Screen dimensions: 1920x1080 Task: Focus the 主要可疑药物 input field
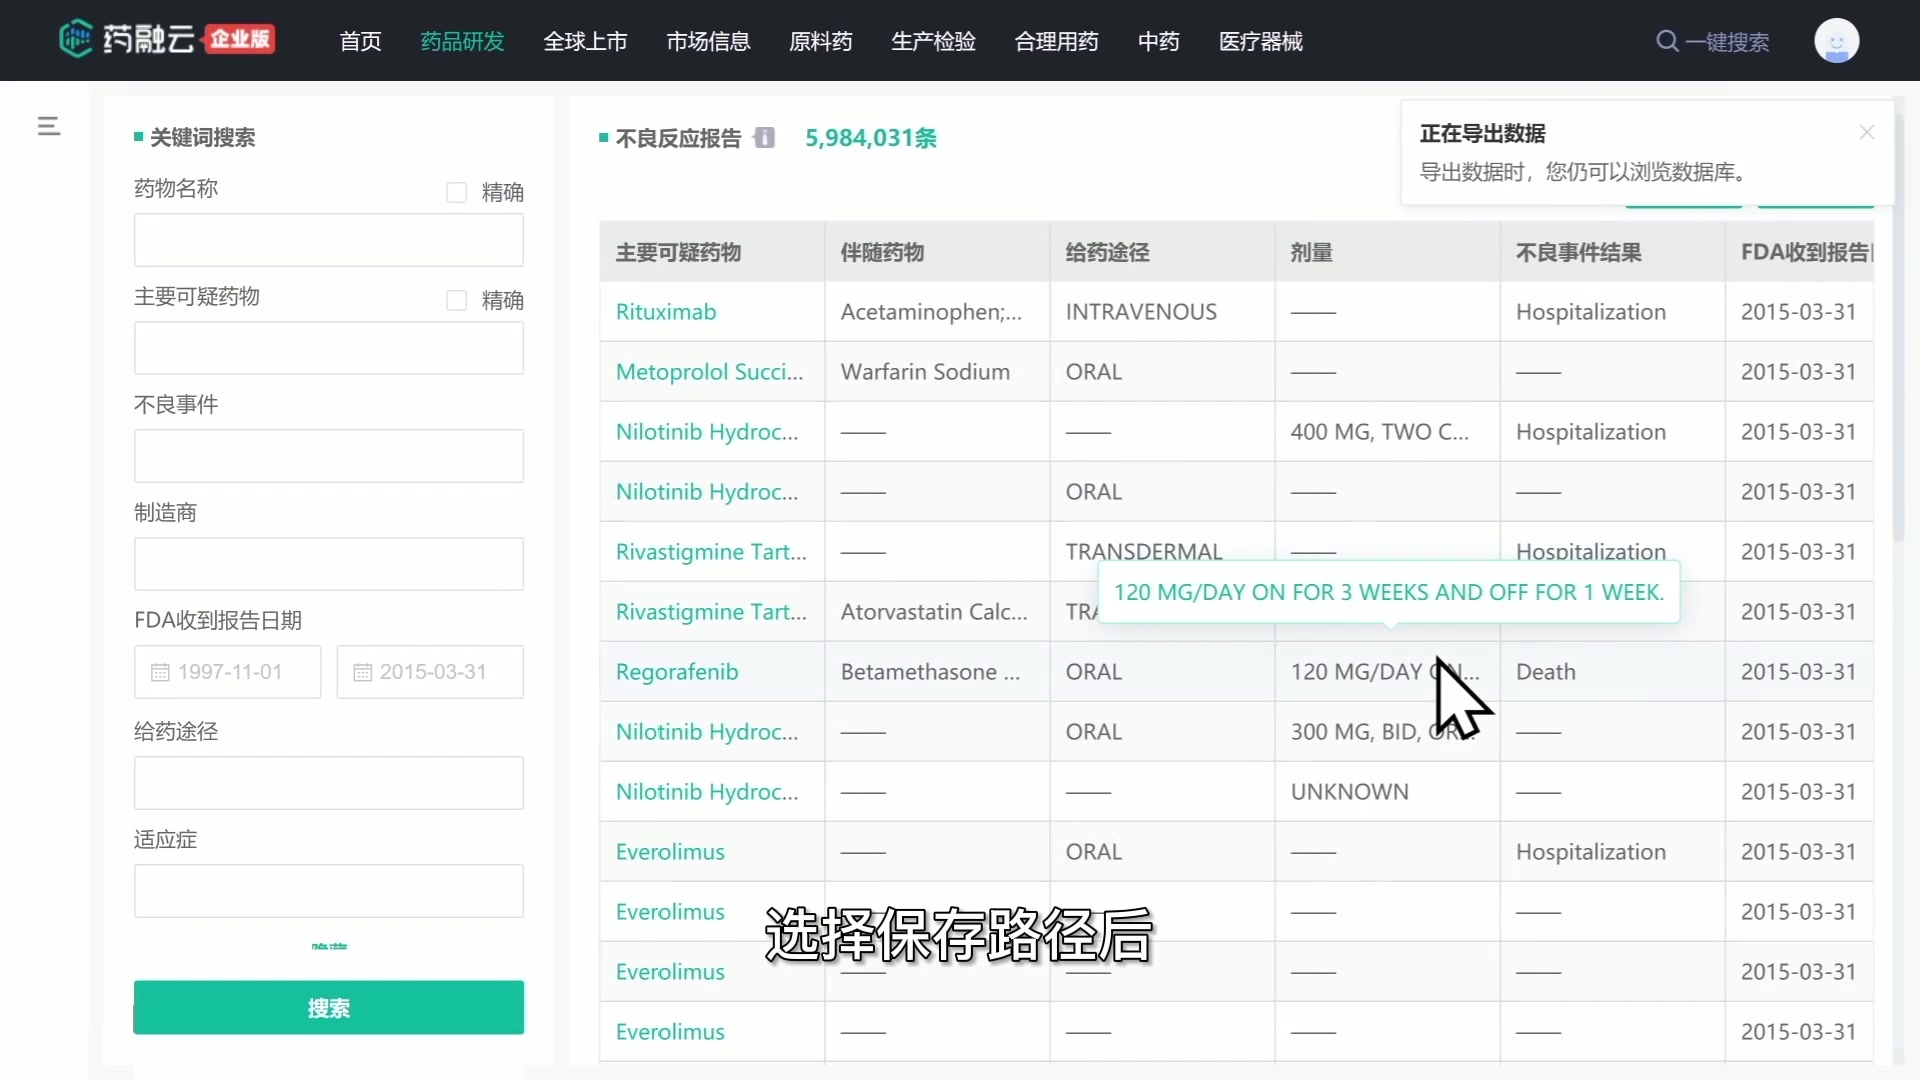pos(328,348)
